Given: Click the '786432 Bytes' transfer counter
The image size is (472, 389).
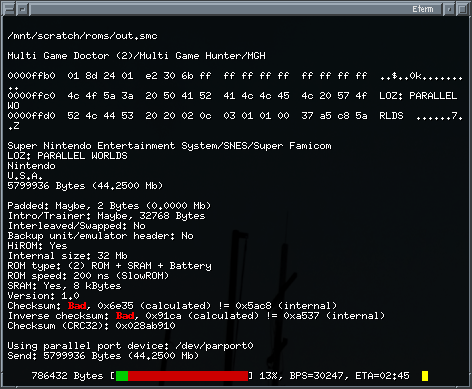Looking at the screenshot, I should click(67, 376).
